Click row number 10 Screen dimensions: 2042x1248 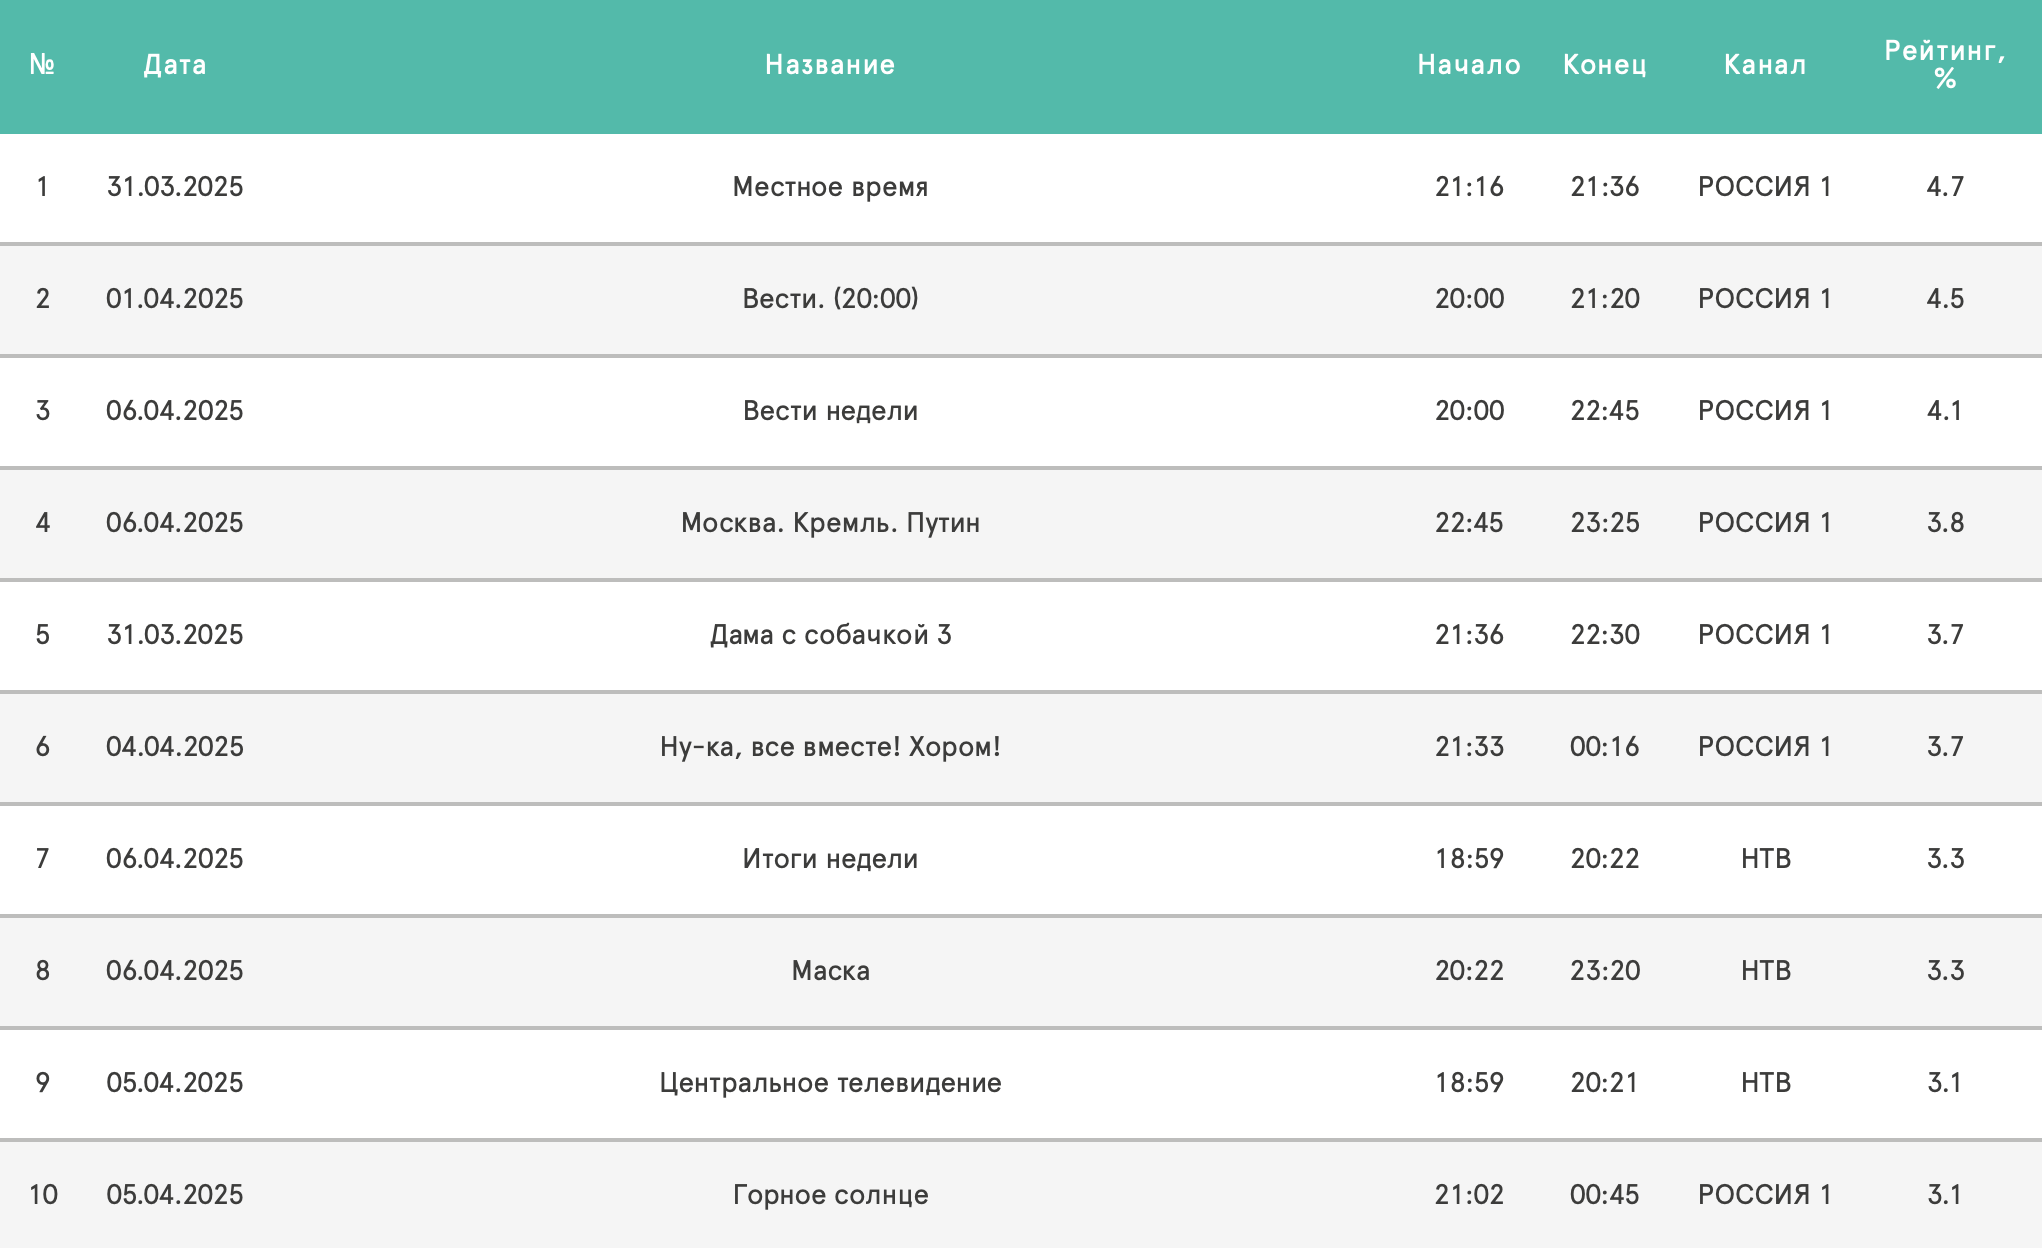coord(43,1195)
